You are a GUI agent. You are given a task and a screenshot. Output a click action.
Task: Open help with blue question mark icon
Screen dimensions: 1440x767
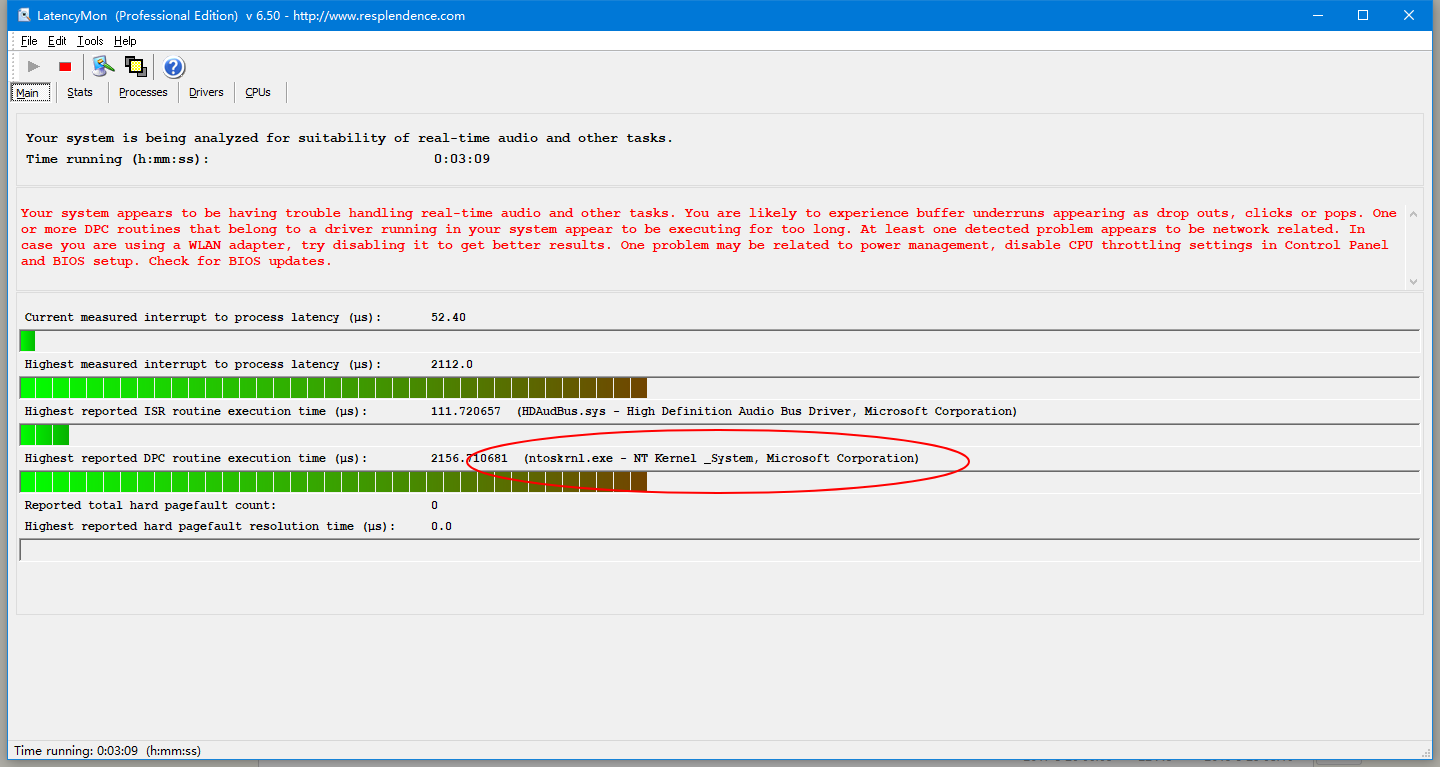coord(174,67)
